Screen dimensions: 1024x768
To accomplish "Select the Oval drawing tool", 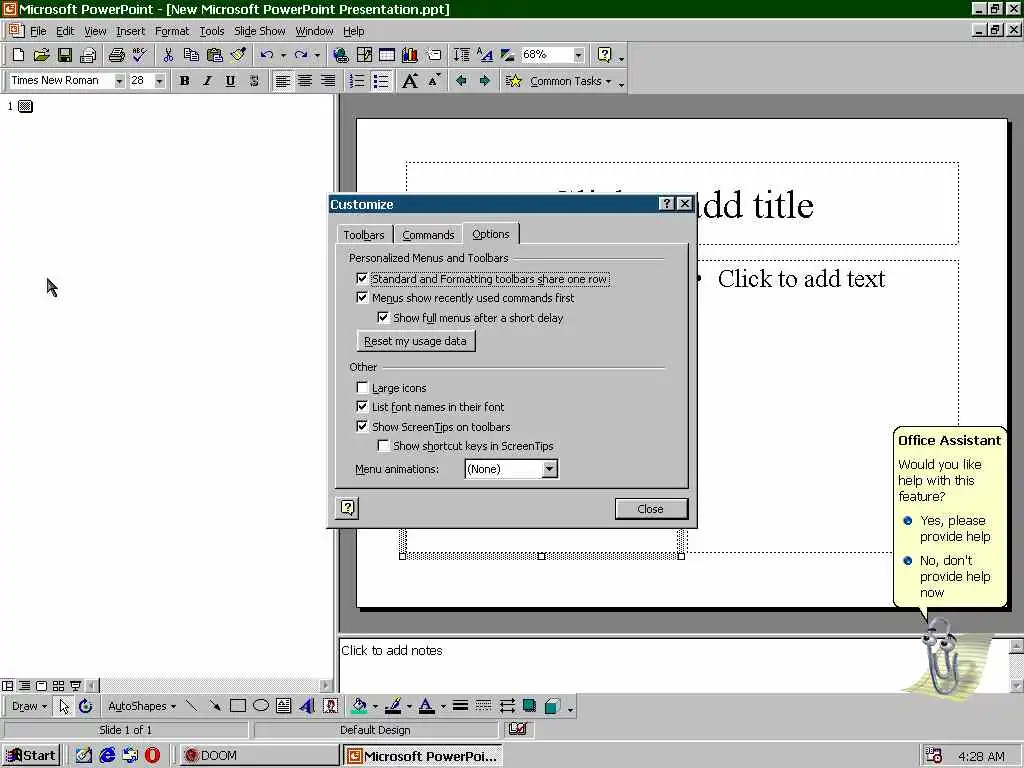I will tap(261, 705).
